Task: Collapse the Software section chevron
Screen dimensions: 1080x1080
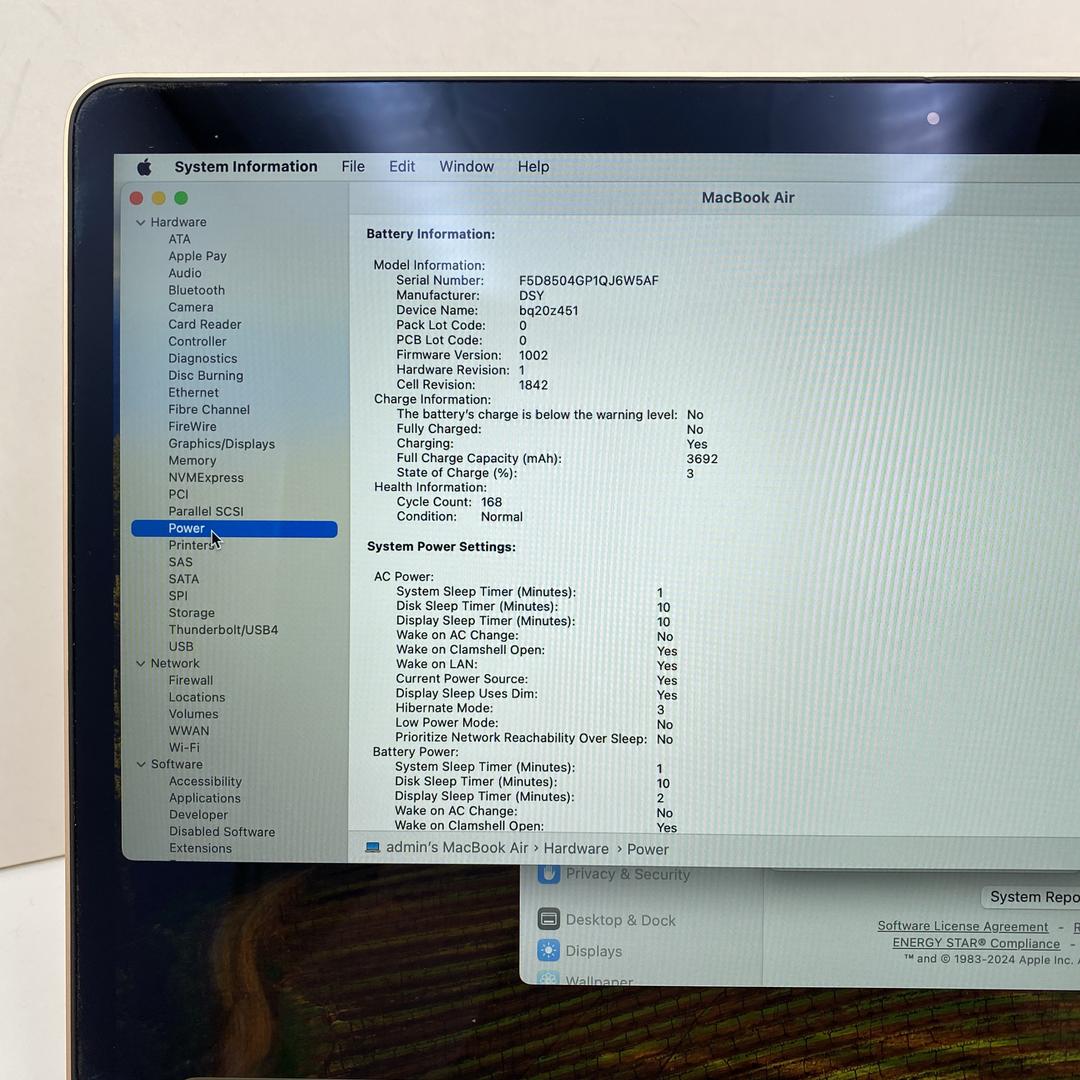Action: (141, 765)
